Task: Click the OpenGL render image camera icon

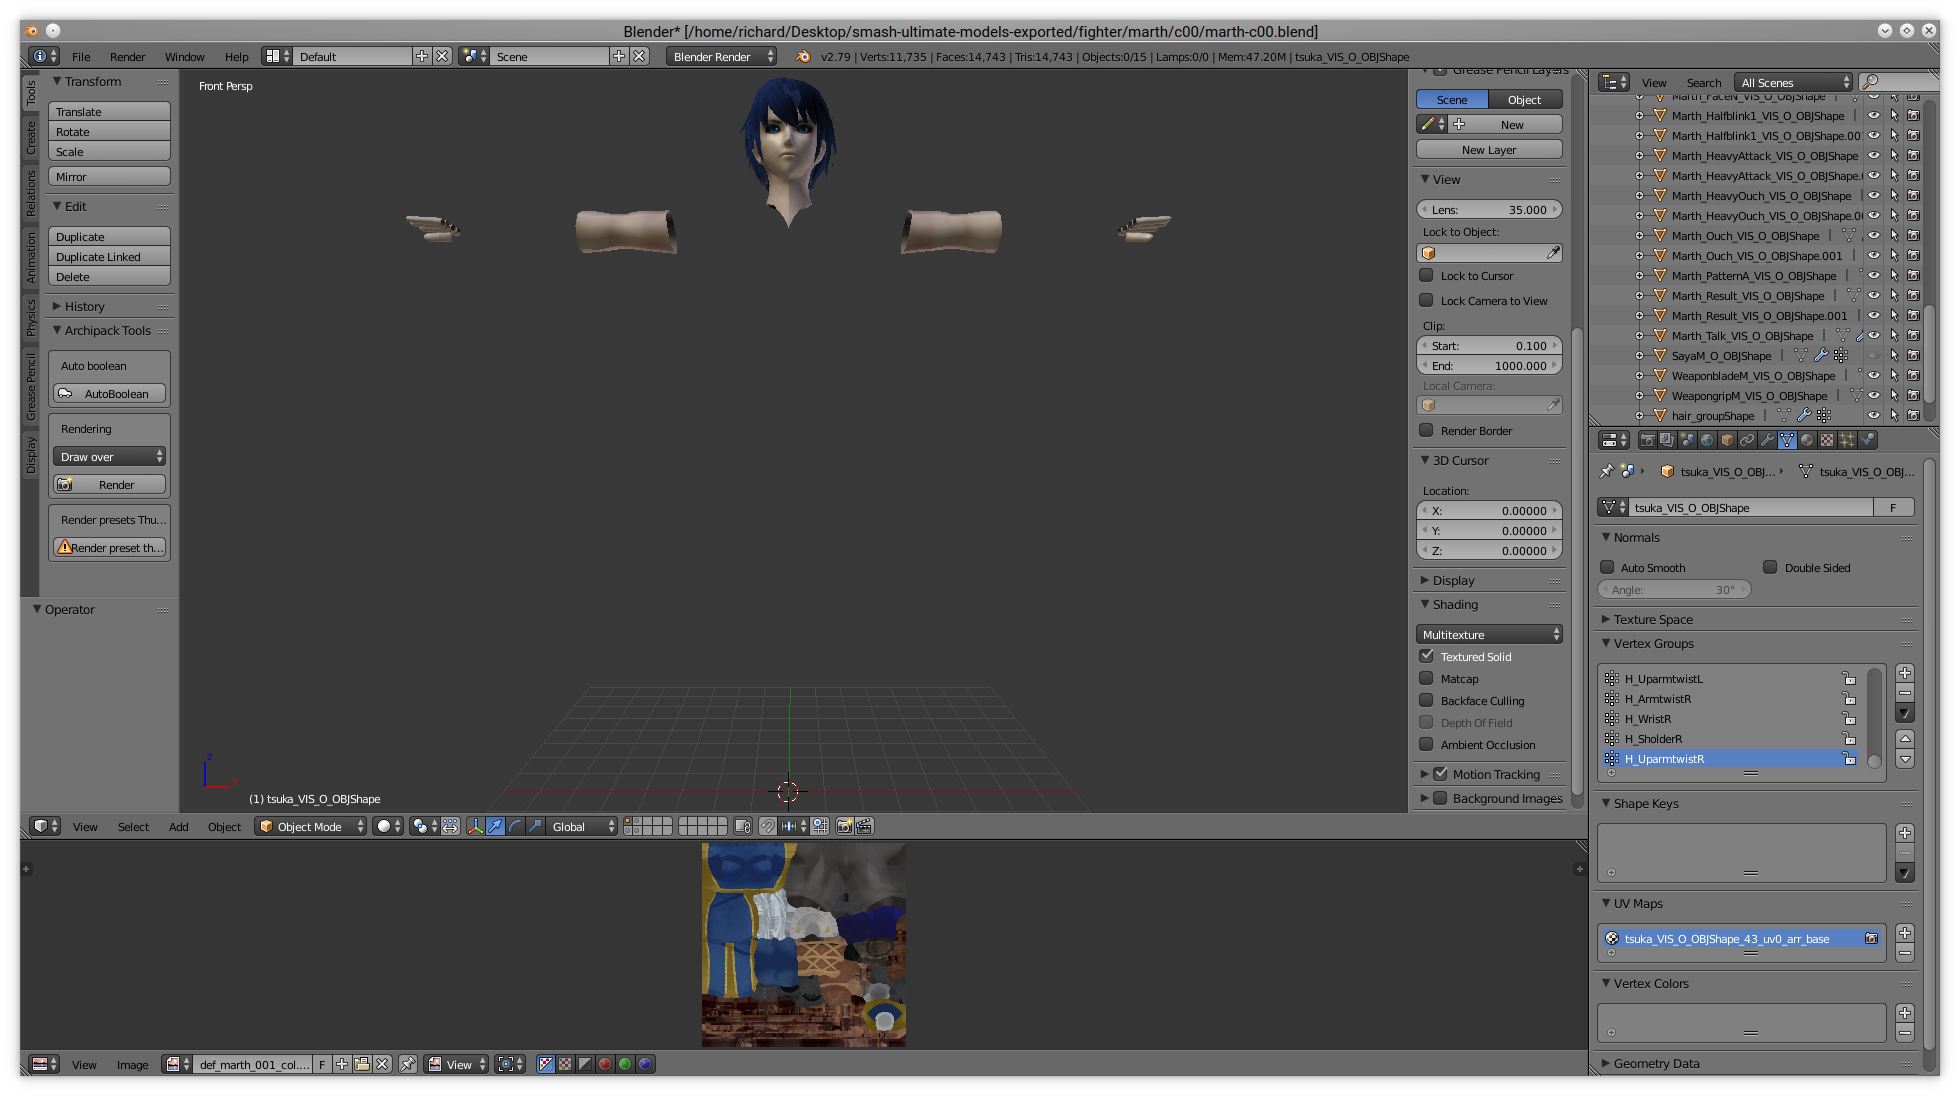Action: [x=844, y=826]
